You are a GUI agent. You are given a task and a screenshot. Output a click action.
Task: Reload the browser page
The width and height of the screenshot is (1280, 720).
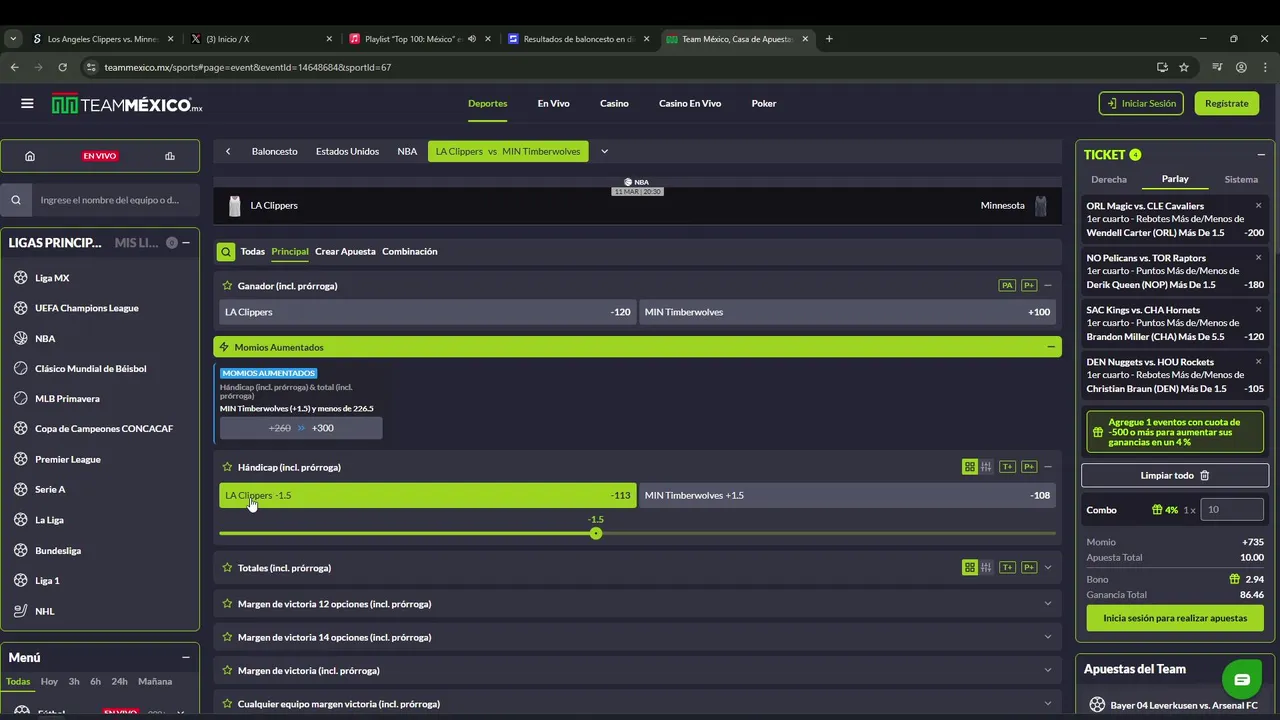click(x=62, y=67)
